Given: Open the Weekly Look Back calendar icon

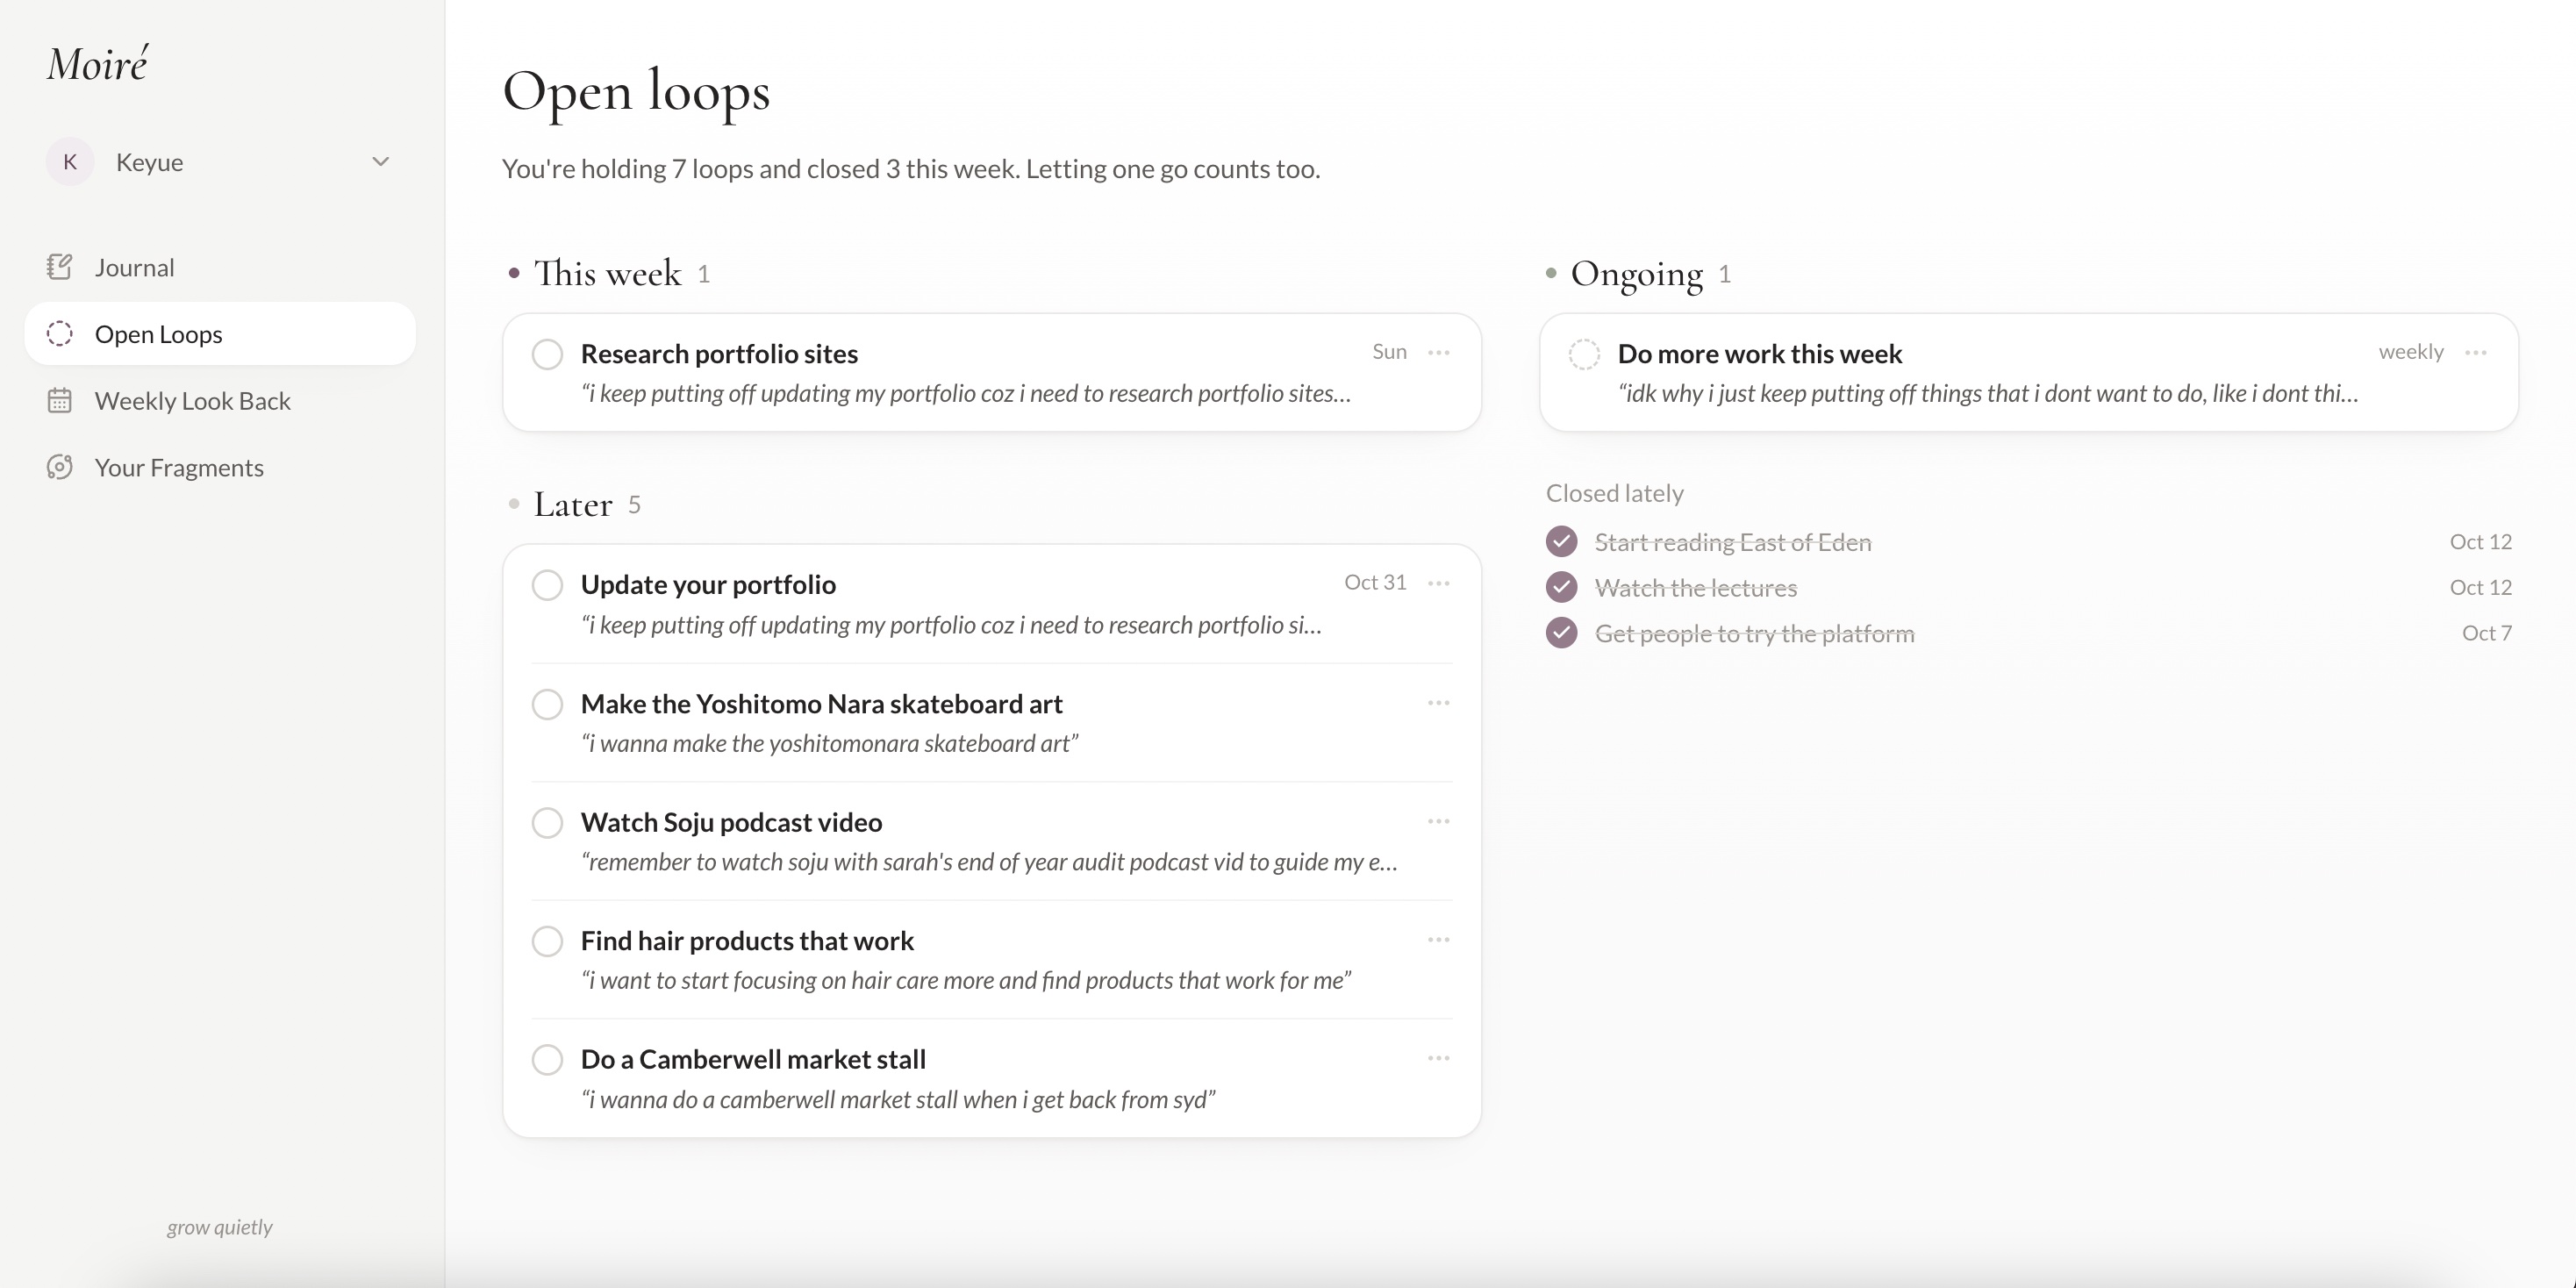Looking at the screenshot, I should (59, 401).
